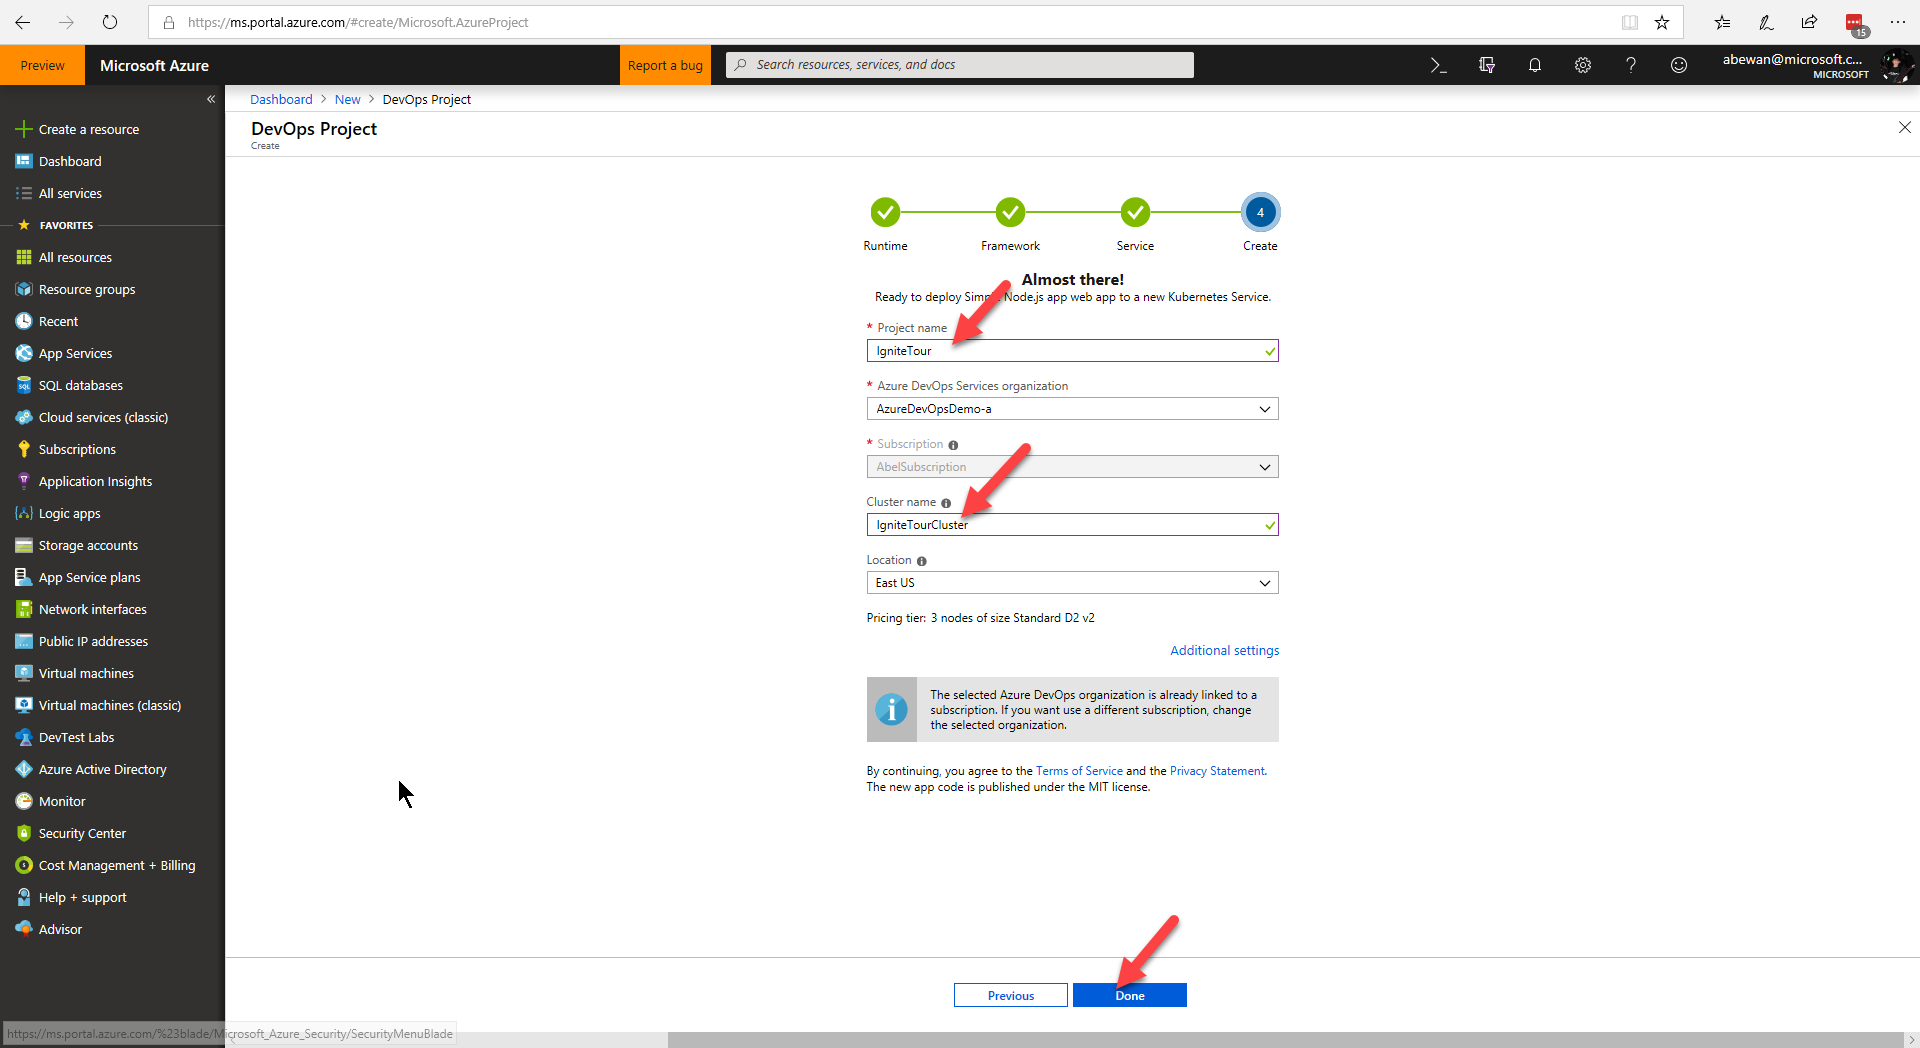Click the New breadcrumb link
Viewport: 1920px width, 1048px height.
pyautogui.click(x=347, y=99)
